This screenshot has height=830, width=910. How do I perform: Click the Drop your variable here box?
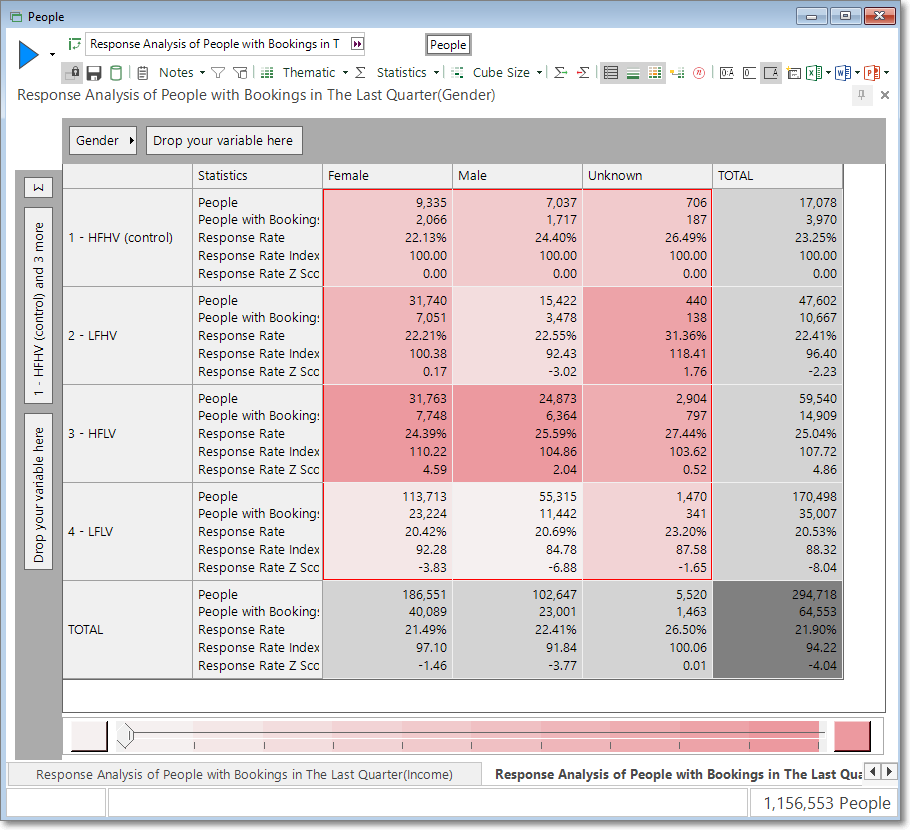(x=224, y=140)
